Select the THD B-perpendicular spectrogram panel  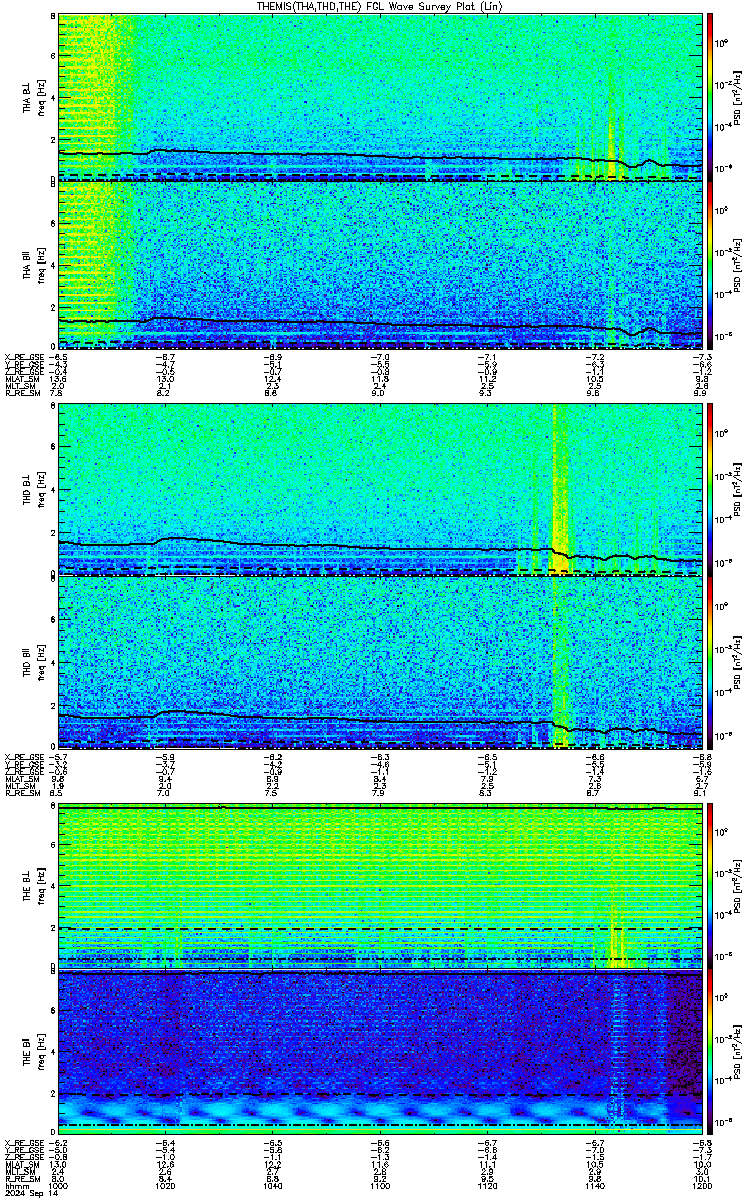click(x=381, y=490)
